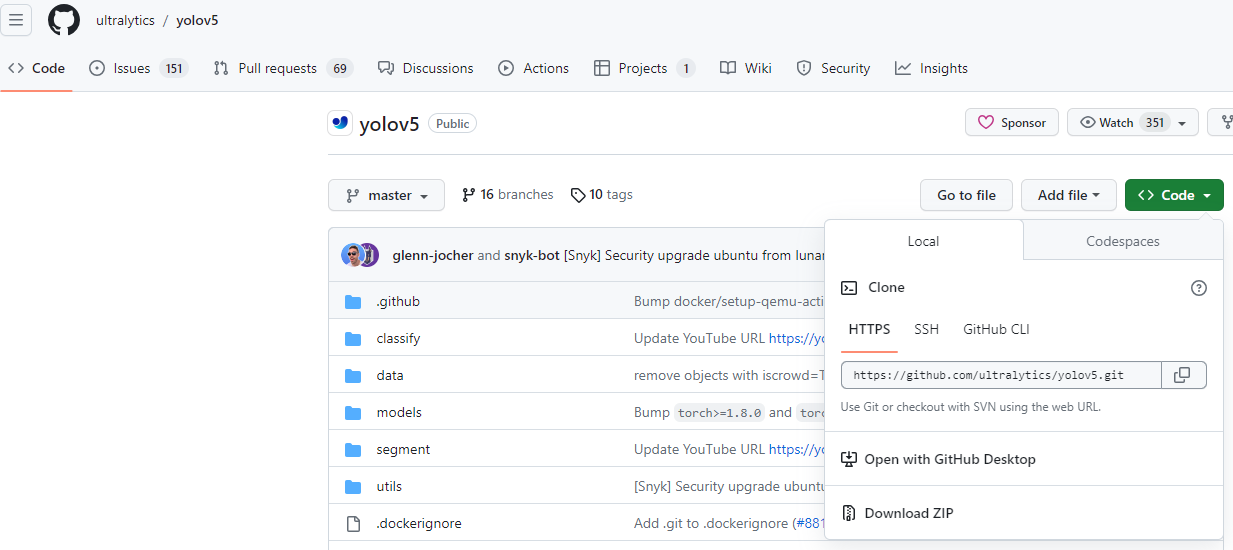Select the GitHub CLI clone tab

click(x=996, y=329)
